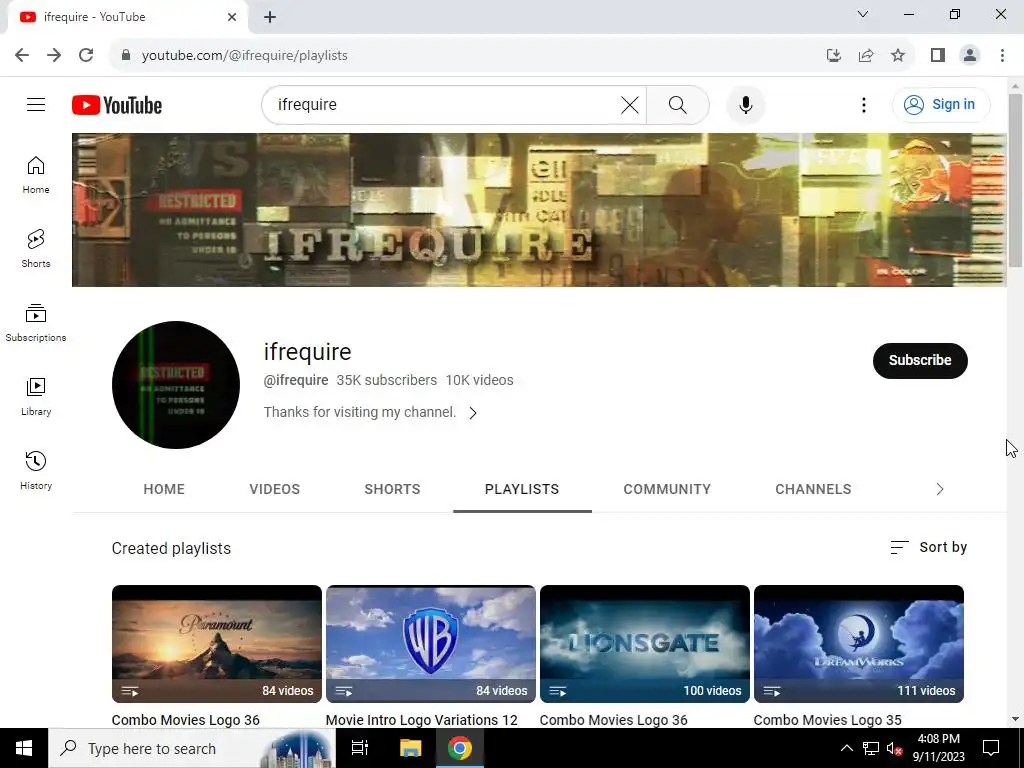The height and width of the screenshot is (768, 1024).
Task: Open the Warner Bros playlist thumbnail
Action: (x=430, y=643)
